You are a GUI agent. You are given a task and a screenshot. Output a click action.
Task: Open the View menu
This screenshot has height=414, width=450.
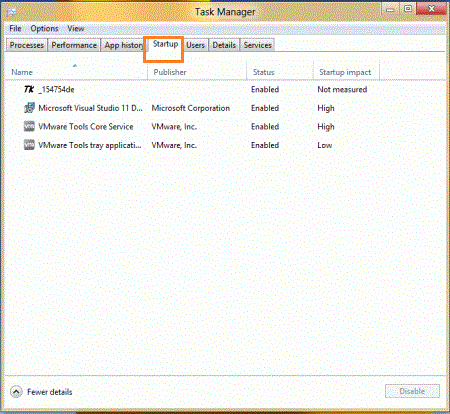click(76, 29)
